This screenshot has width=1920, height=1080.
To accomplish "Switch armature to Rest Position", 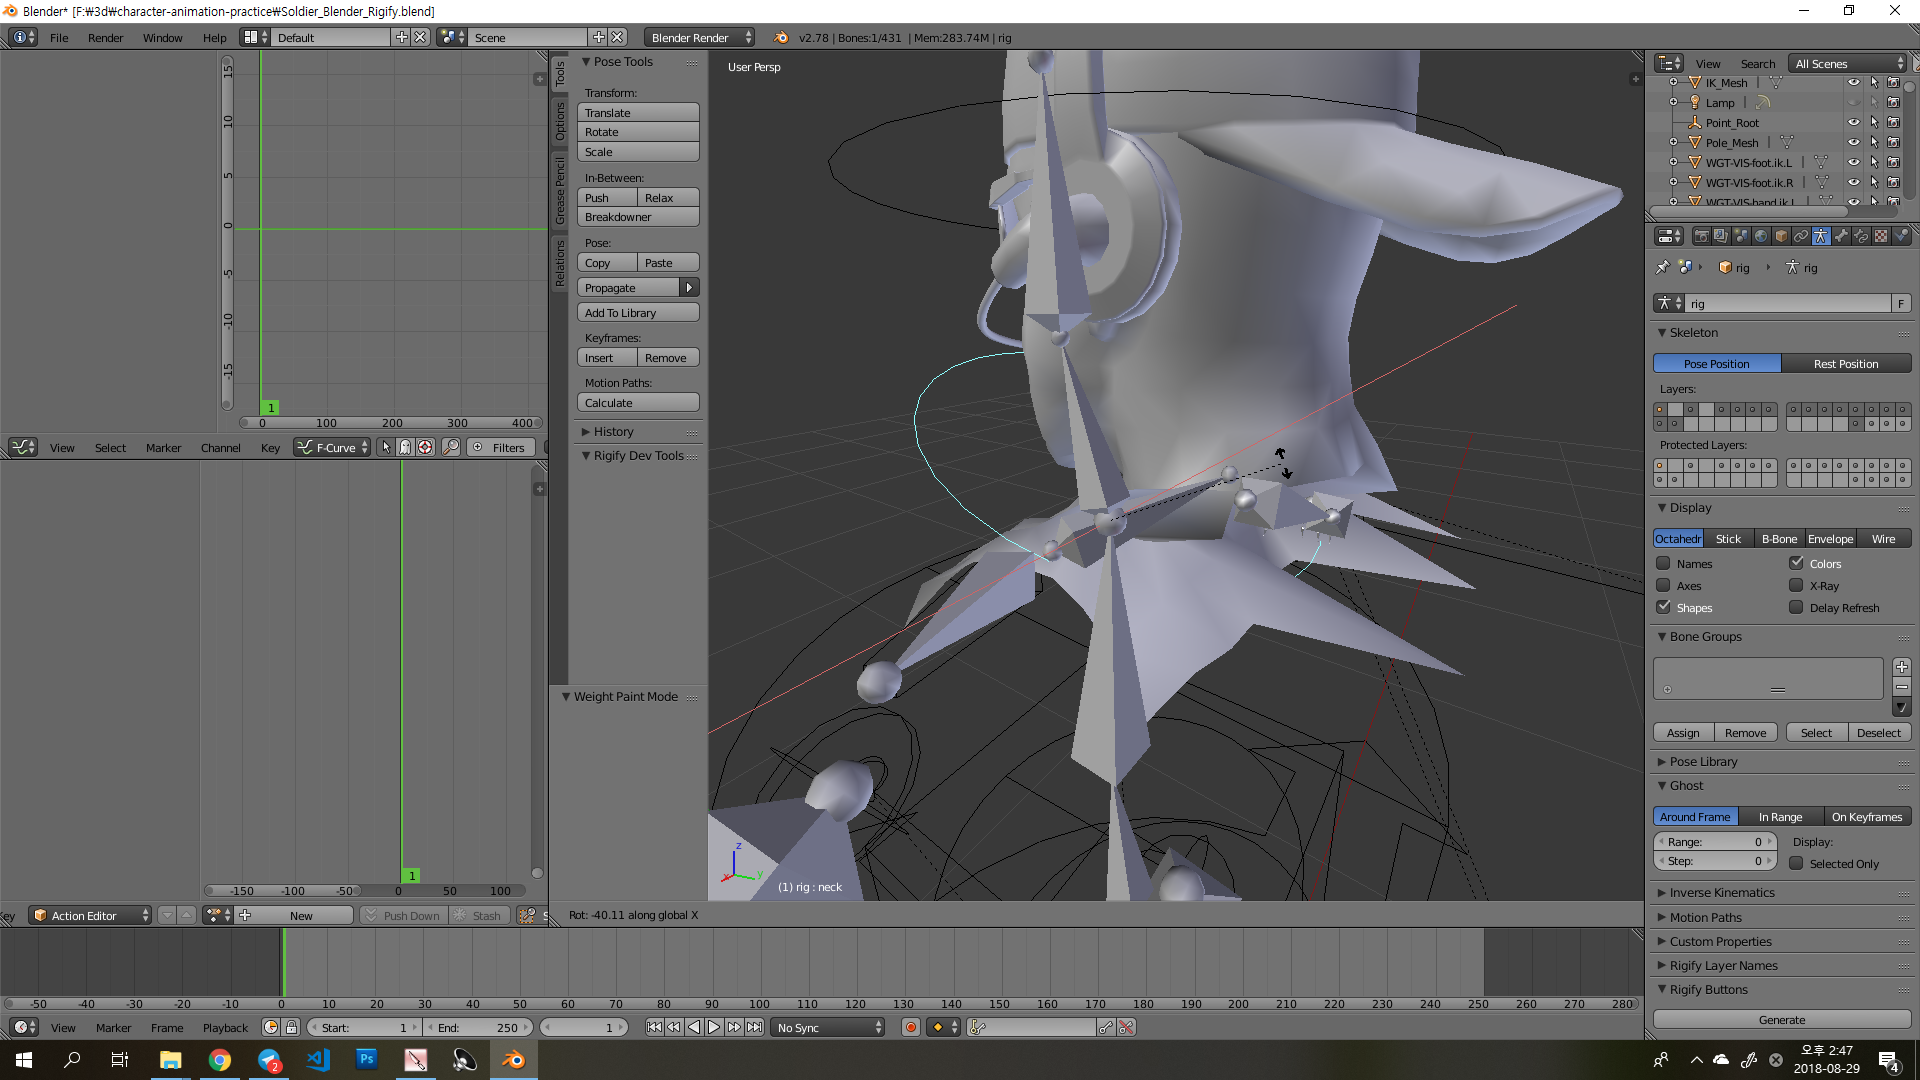I will pyautogui.click(x=1846, y=363).
